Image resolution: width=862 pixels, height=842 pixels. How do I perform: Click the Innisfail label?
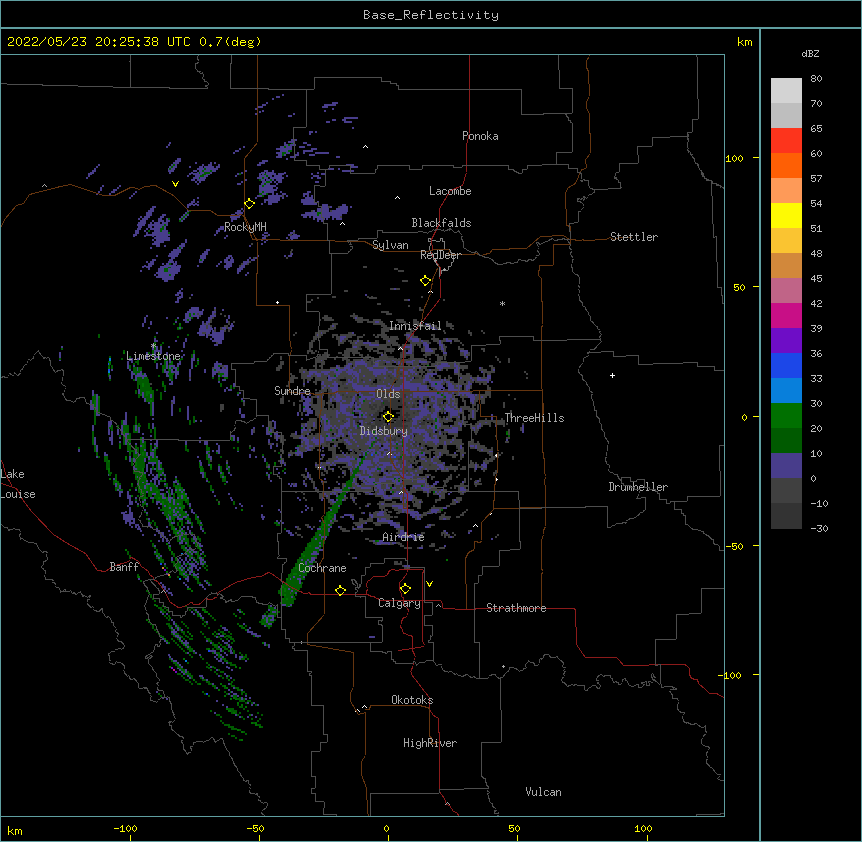415,326
